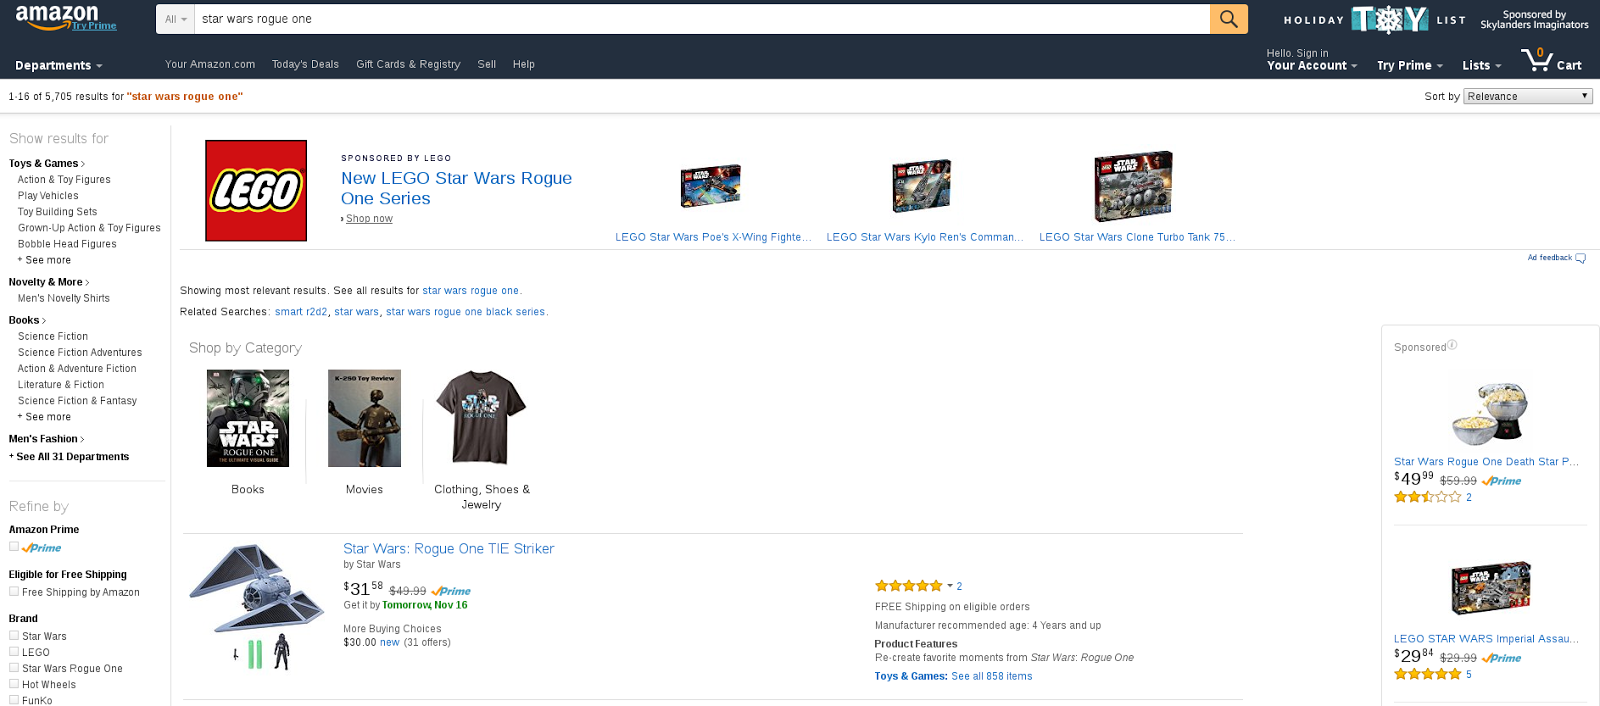This screenshot has height=706, width=1600.
Task: Open LEGO Poe's X-Wing Fighter thumbnail
Action: 711,186
